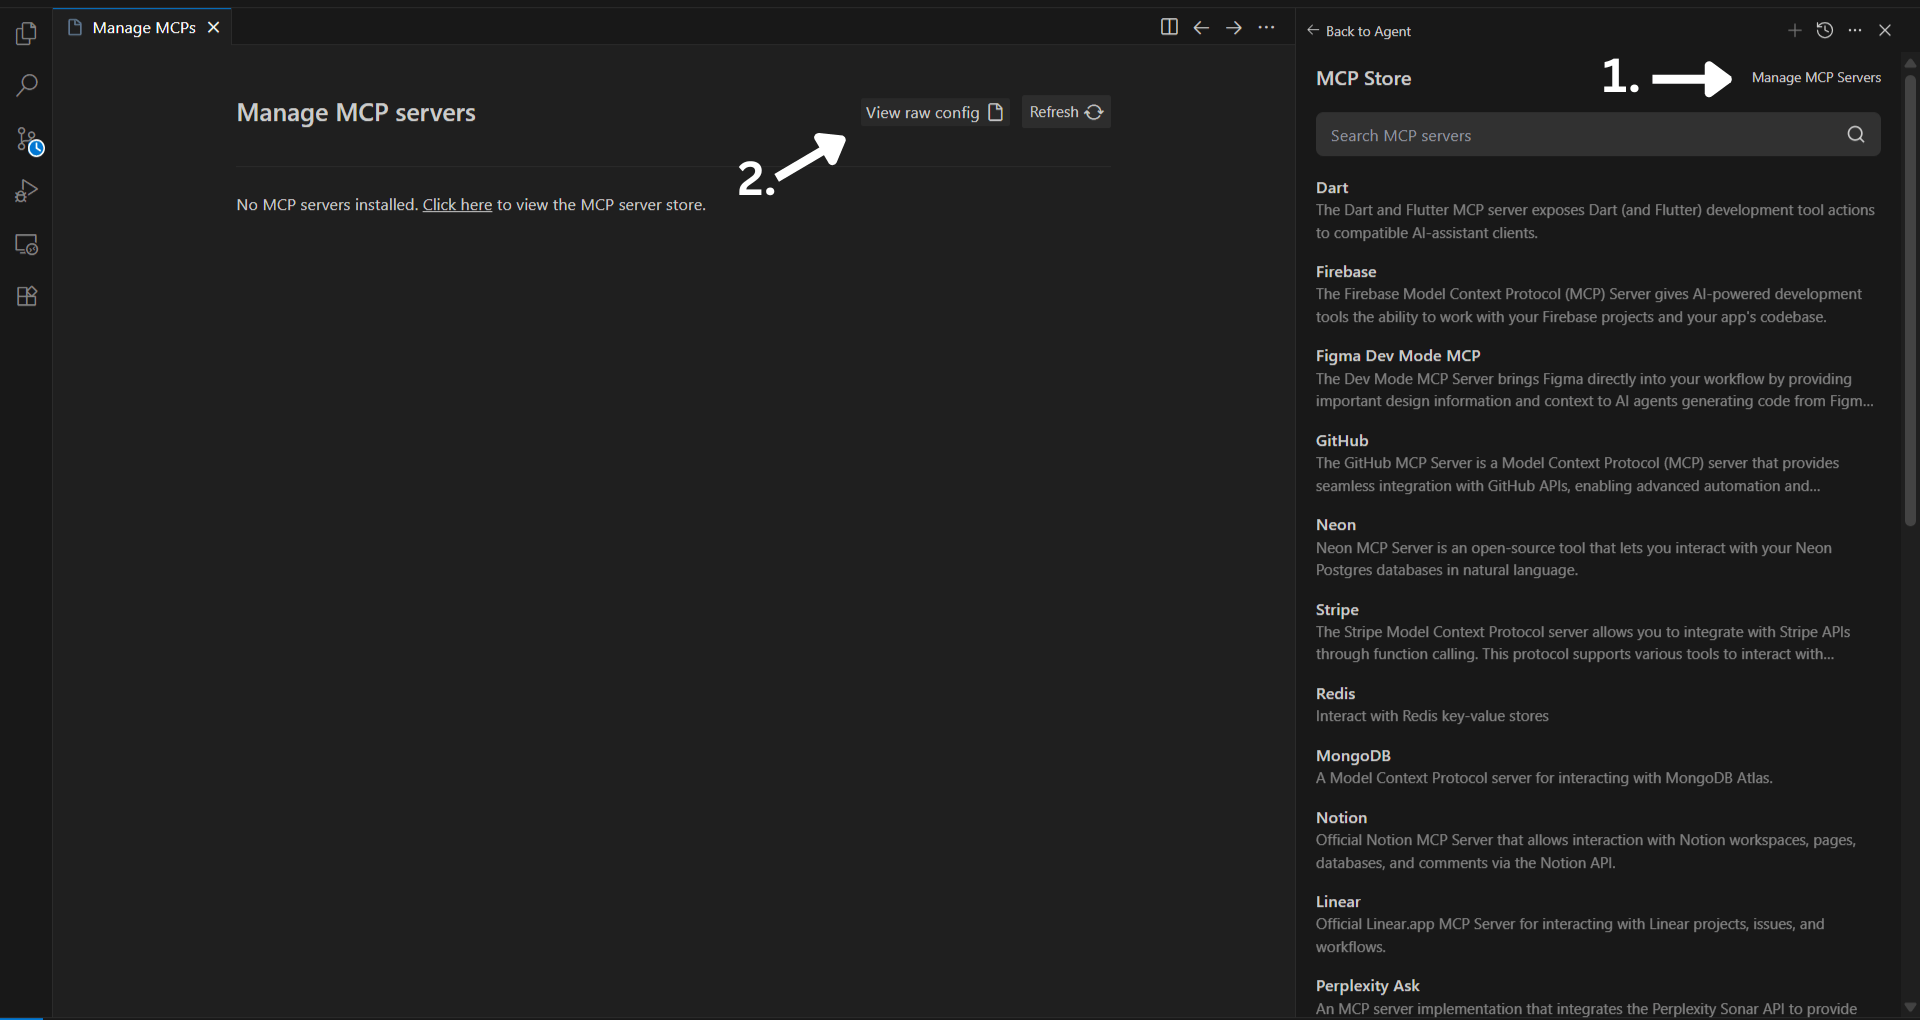
Task: Open the Run and Debug panel
Action: (x=27, y=192)
